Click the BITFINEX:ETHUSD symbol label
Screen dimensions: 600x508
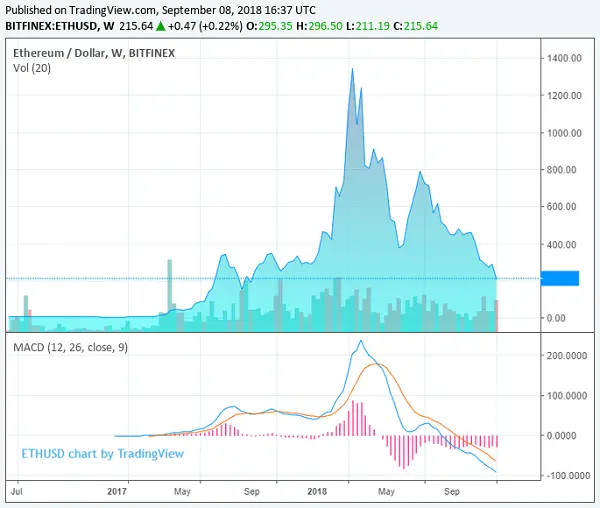pos(50,25)
